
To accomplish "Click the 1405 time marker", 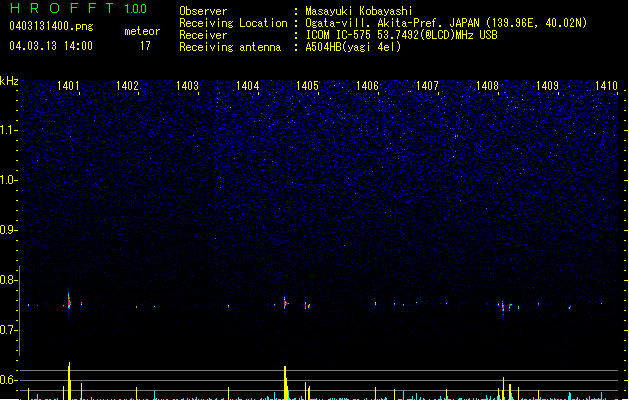I will 307,86.
